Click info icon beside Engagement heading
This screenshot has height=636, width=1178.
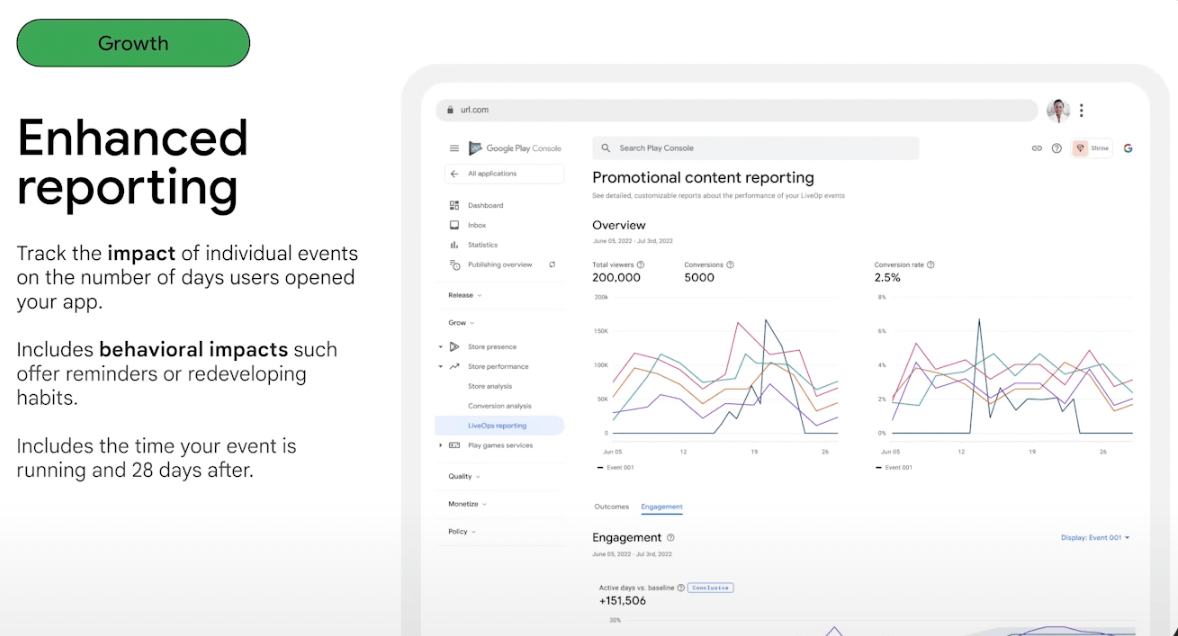pyautogui.click(x=671, y=538)
